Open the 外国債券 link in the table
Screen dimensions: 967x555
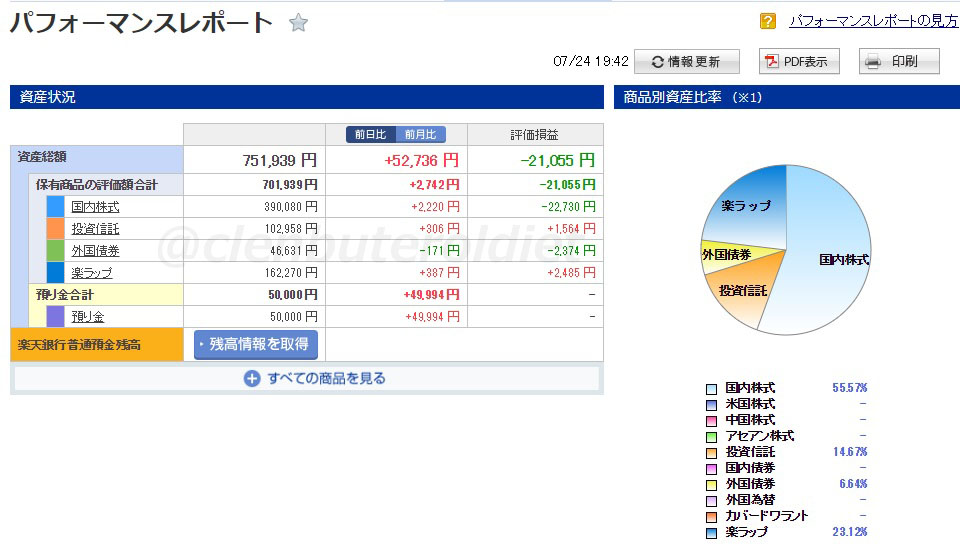coord(95,251)
